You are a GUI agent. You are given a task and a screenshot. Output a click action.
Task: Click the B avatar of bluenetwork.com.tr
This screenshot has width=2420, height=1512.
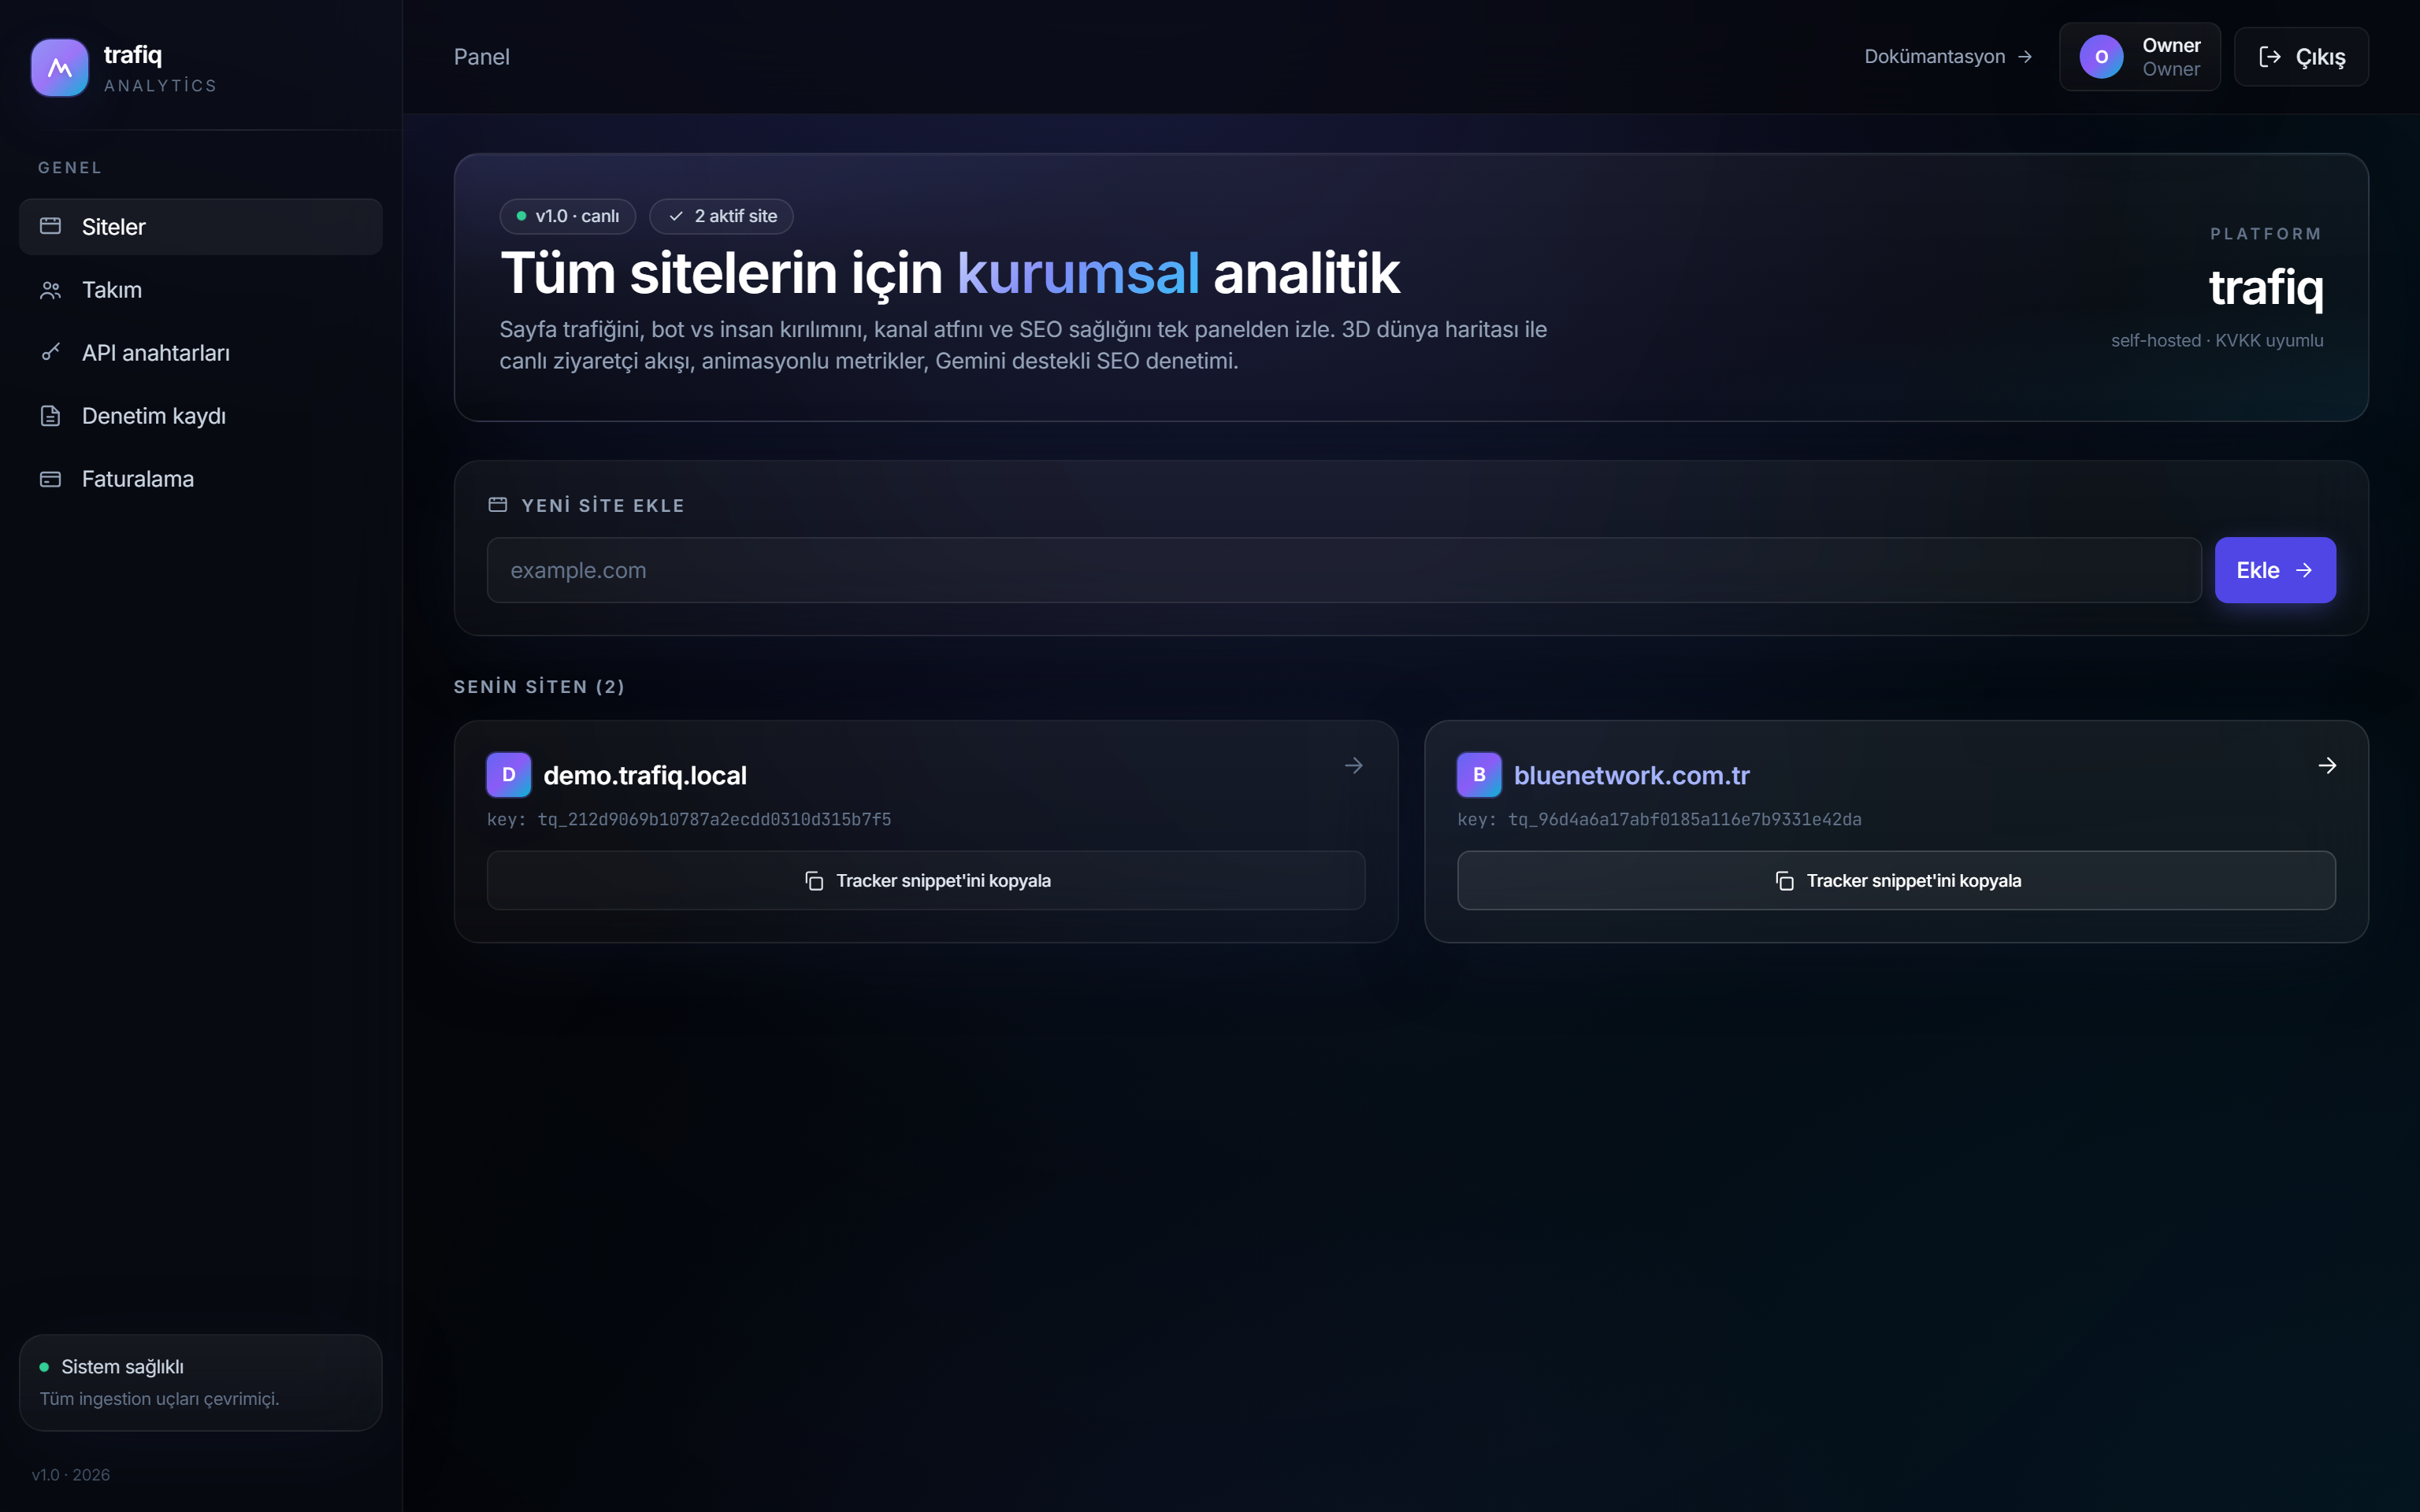point(1479,775)
